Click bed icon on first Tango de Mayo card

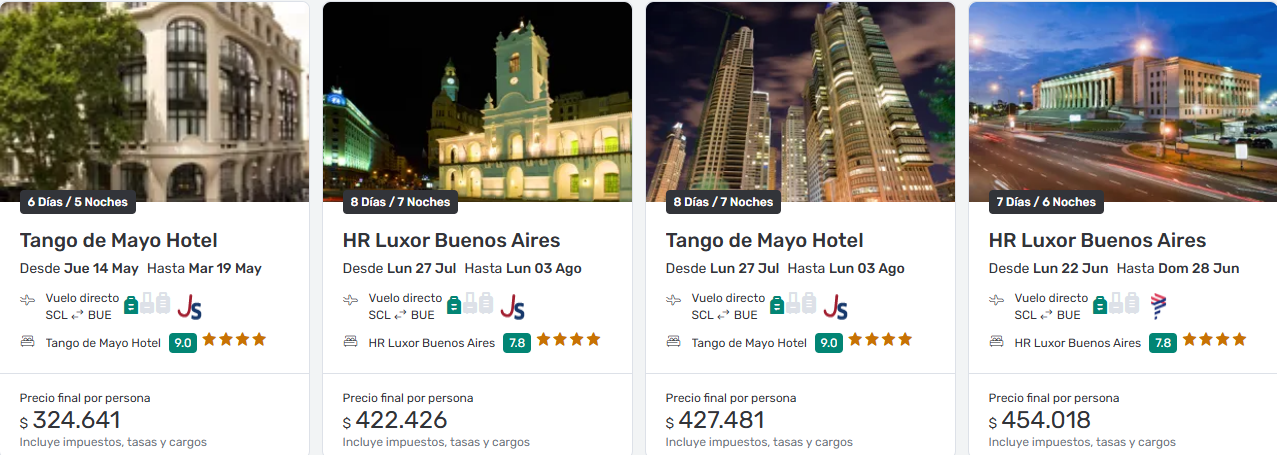(28, 342)
